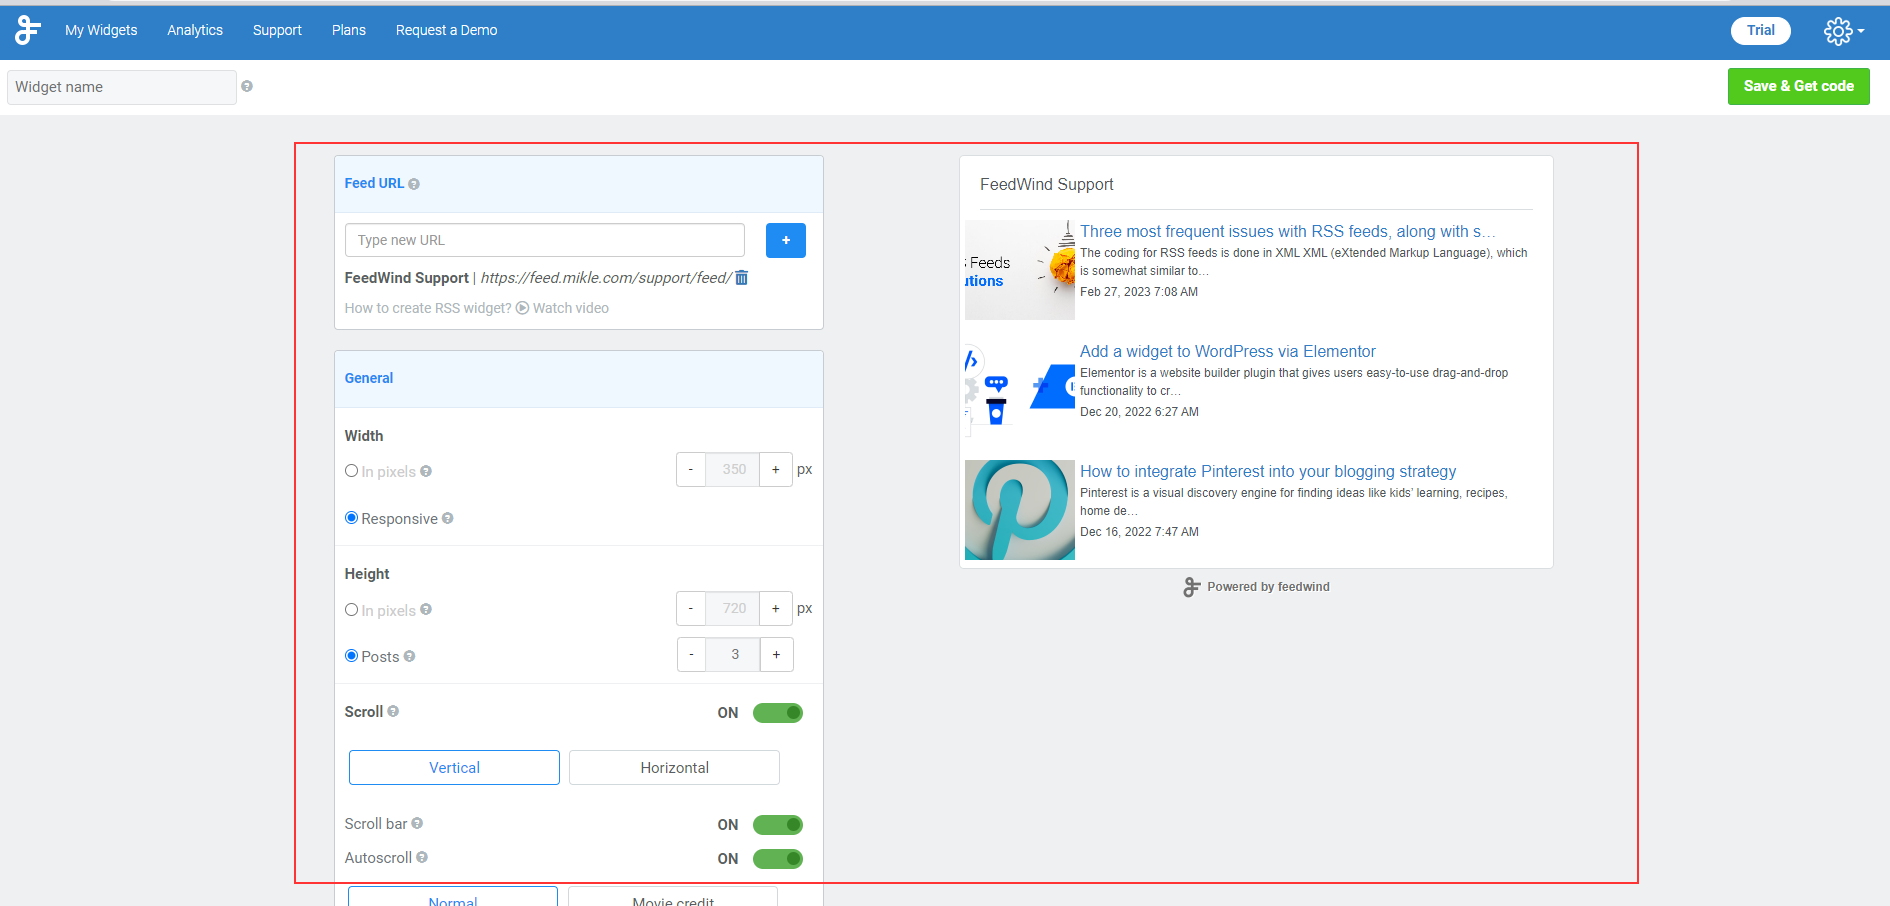Click the Pinterest article thumbnail

(1020, 510)
